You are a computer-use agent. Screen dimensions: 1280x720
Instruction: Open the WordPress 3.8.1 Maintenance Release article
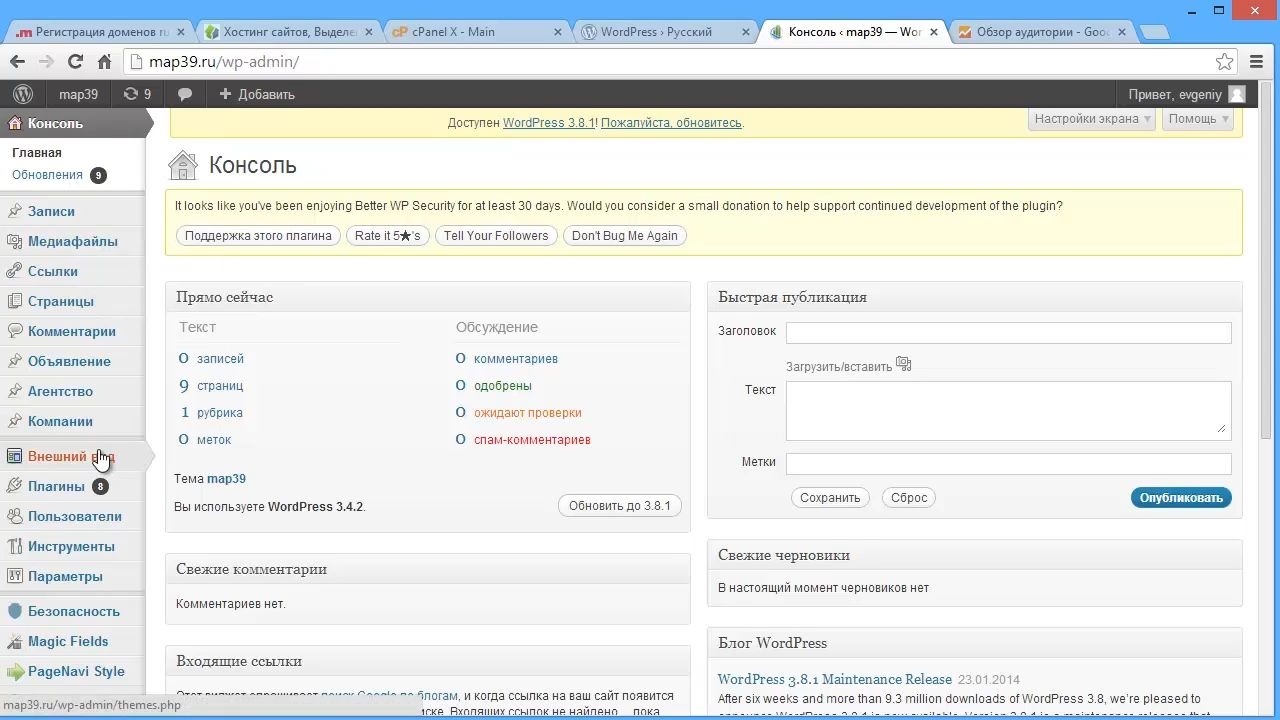[x=835, y=679]
